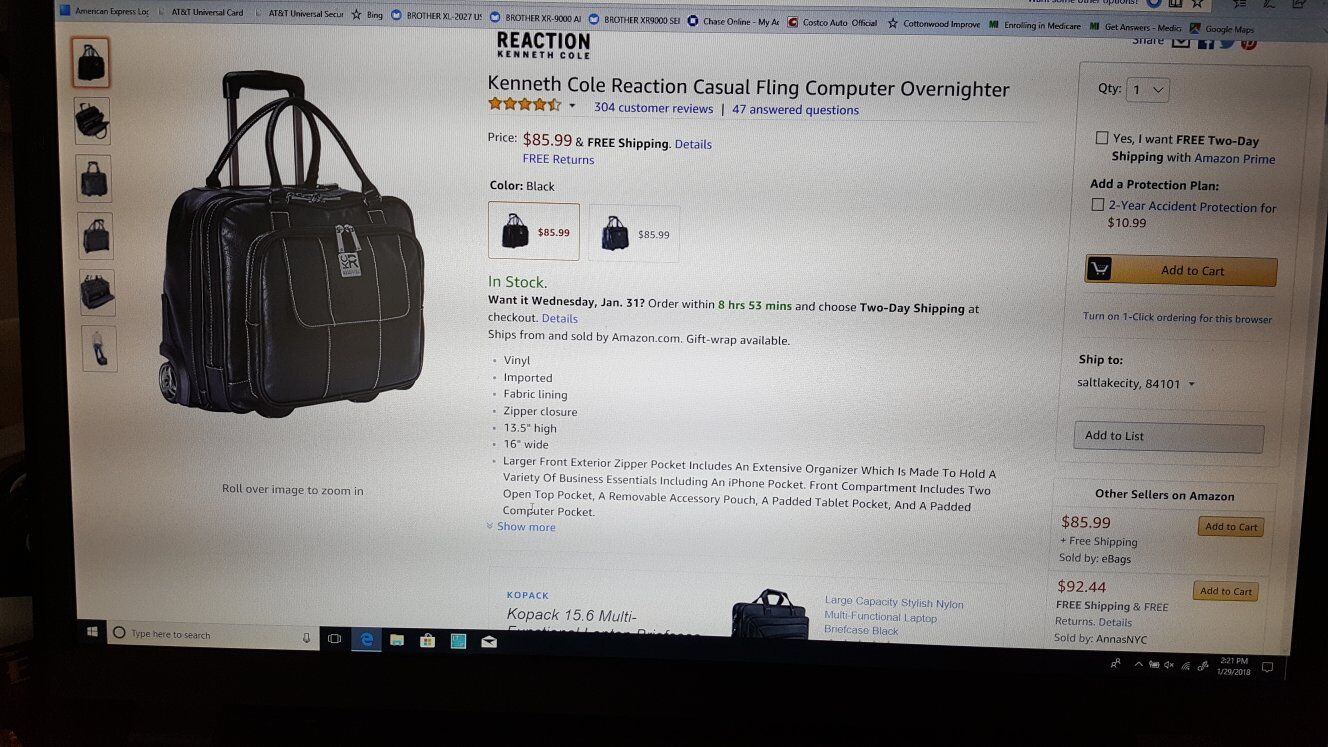Open the Google Maps bookmark
The height and width of the screenshot is (747, 1328).
click(x=1222, y=29)
